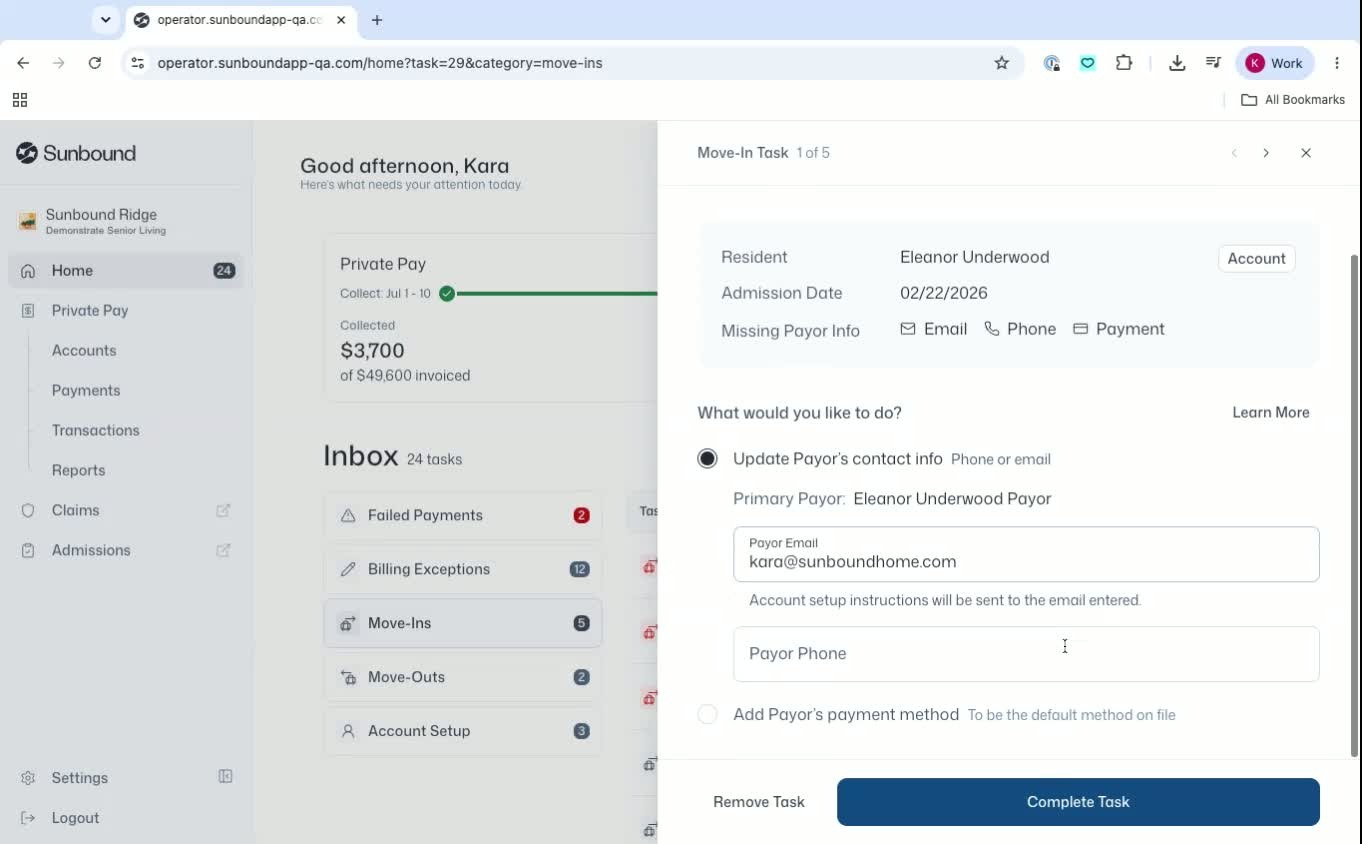Click the Claims external link icon

(223, 510)
